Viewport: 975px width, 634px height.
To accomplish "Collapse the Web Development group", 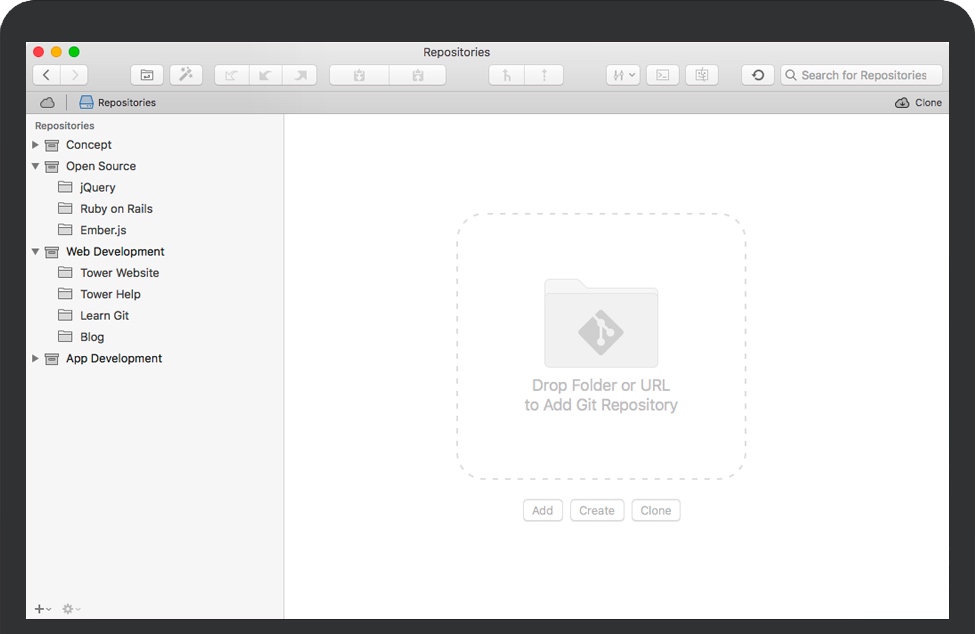I will 36,252.
